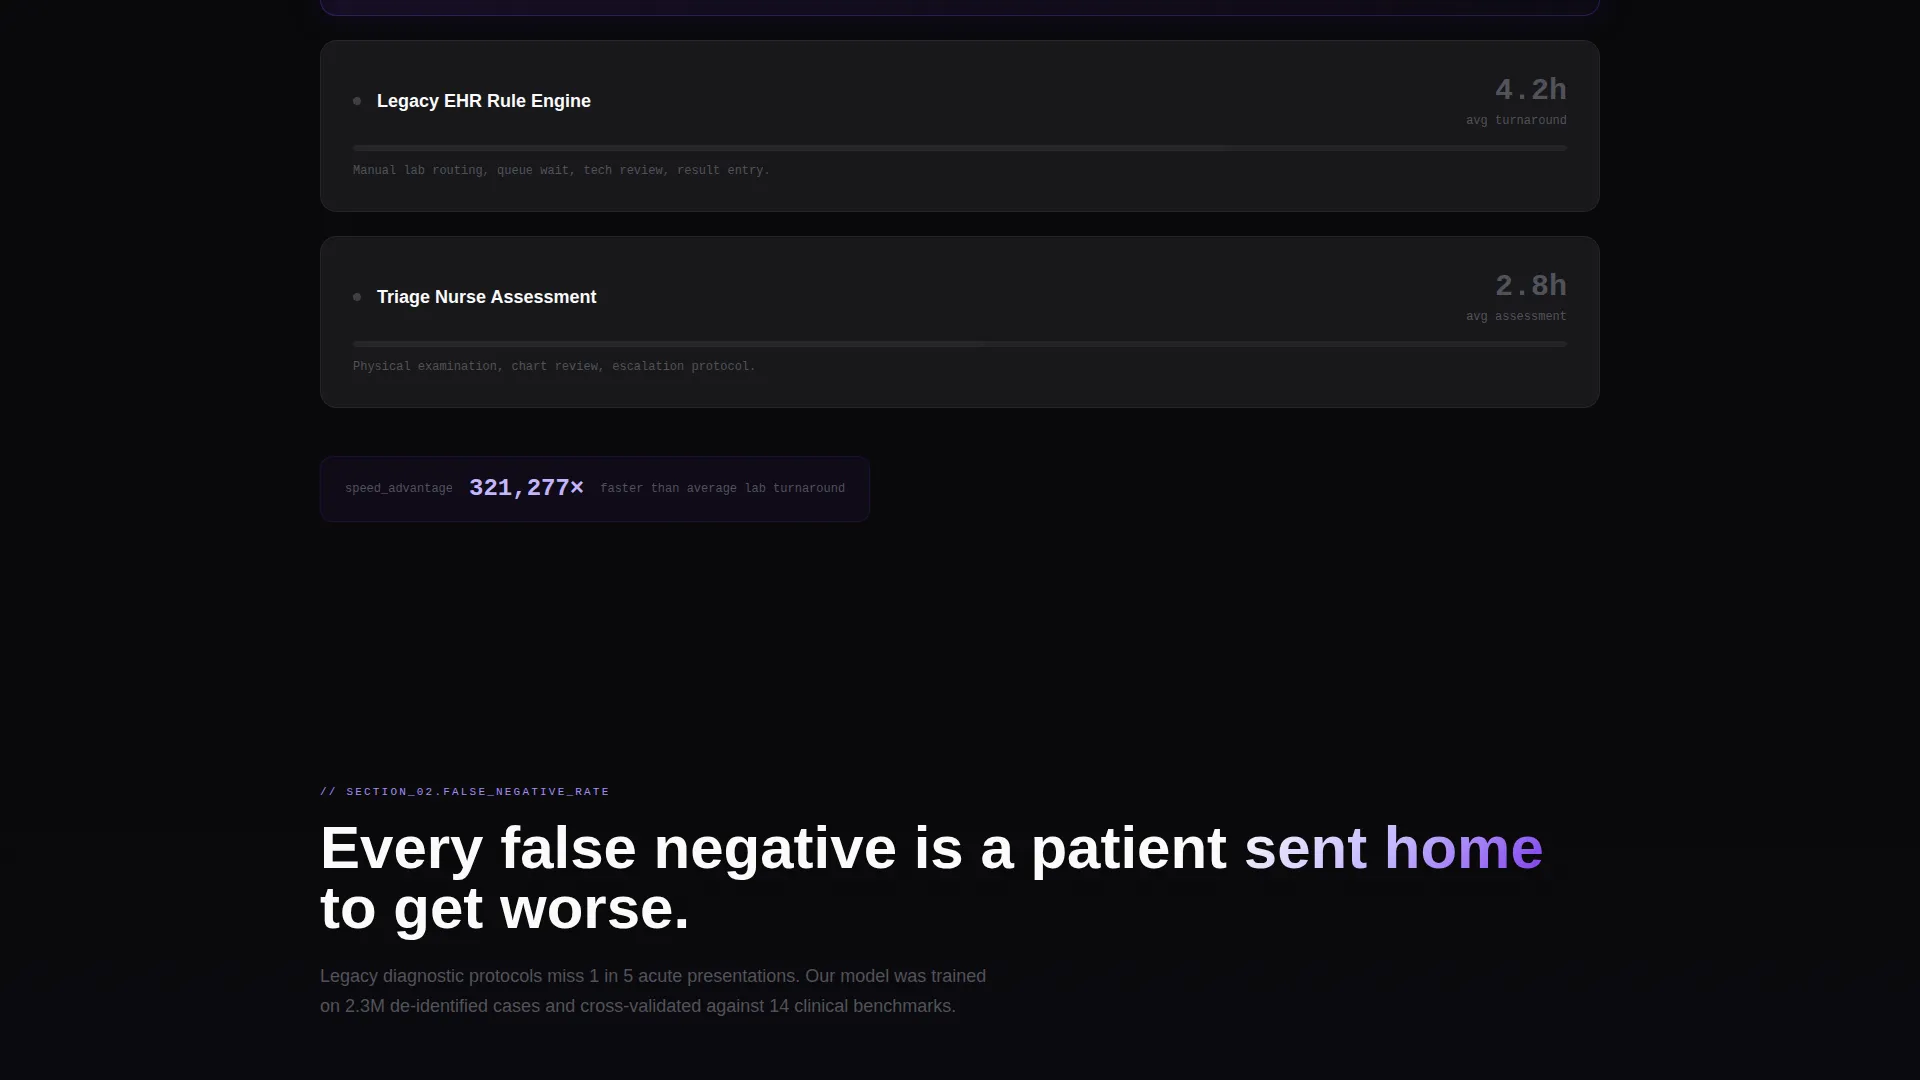Click the 'Legacy diagnostic protocols' paragraph
Screen dimensions: 1920x1080
click(653, 991)
